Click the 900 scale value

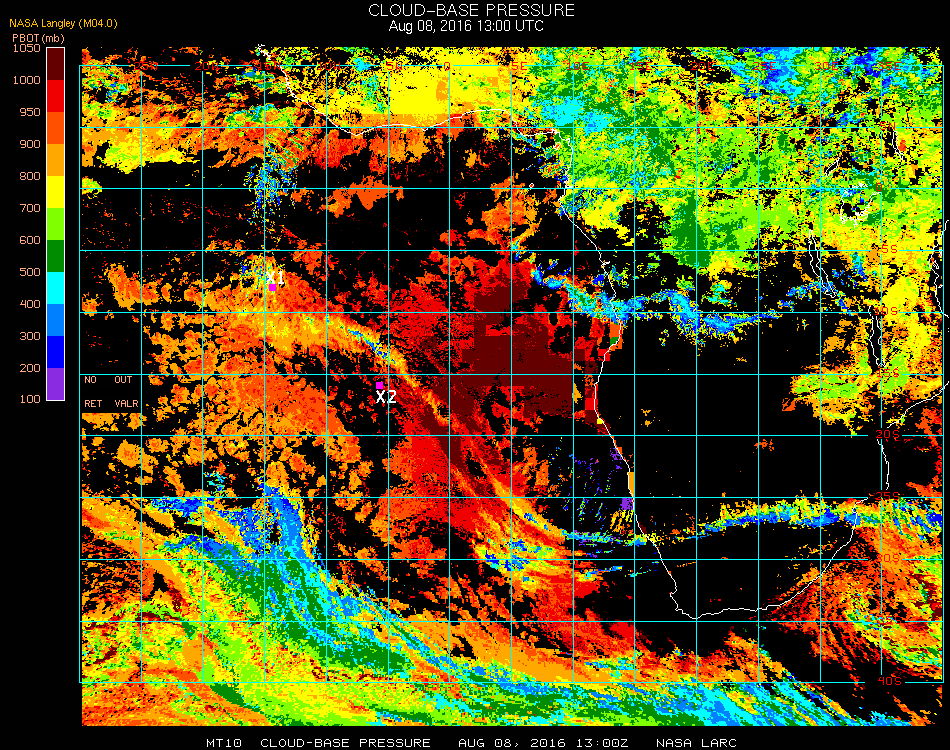tap(30, 144)
